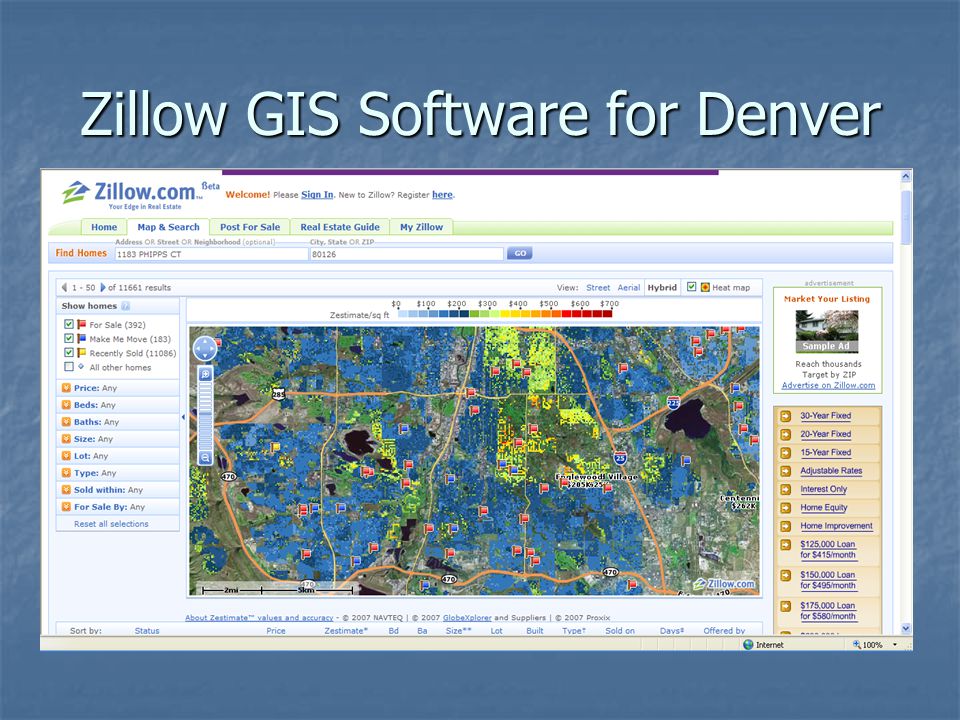Click the blue Make Me Move flag legend icon

81,339
